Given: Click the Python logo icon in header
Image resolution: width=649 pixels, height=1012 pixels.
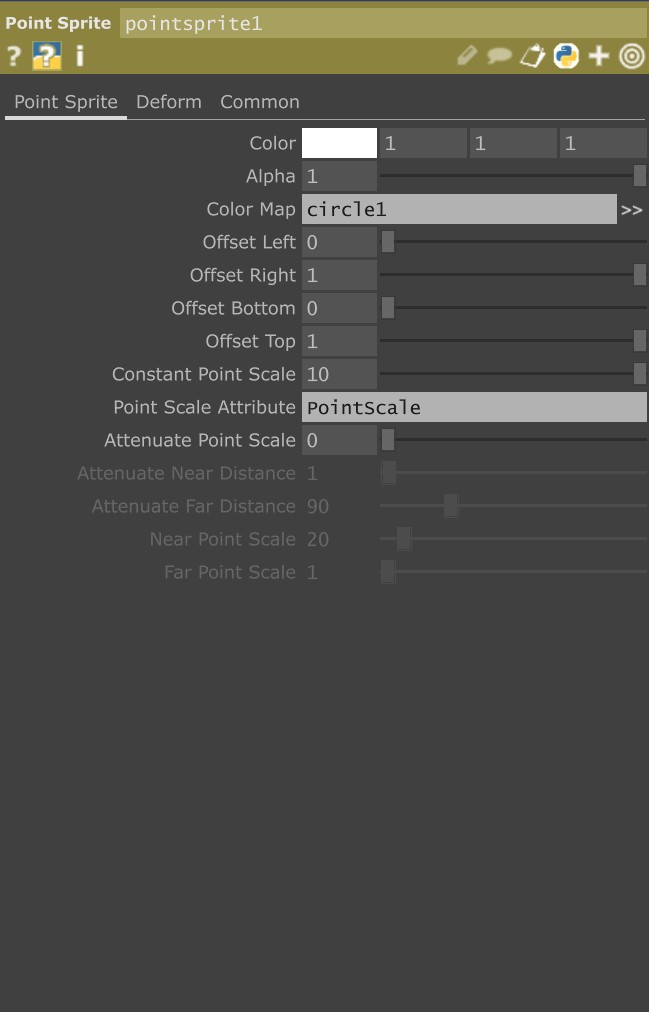Looking at the screenshot, I should pos(566,56).
